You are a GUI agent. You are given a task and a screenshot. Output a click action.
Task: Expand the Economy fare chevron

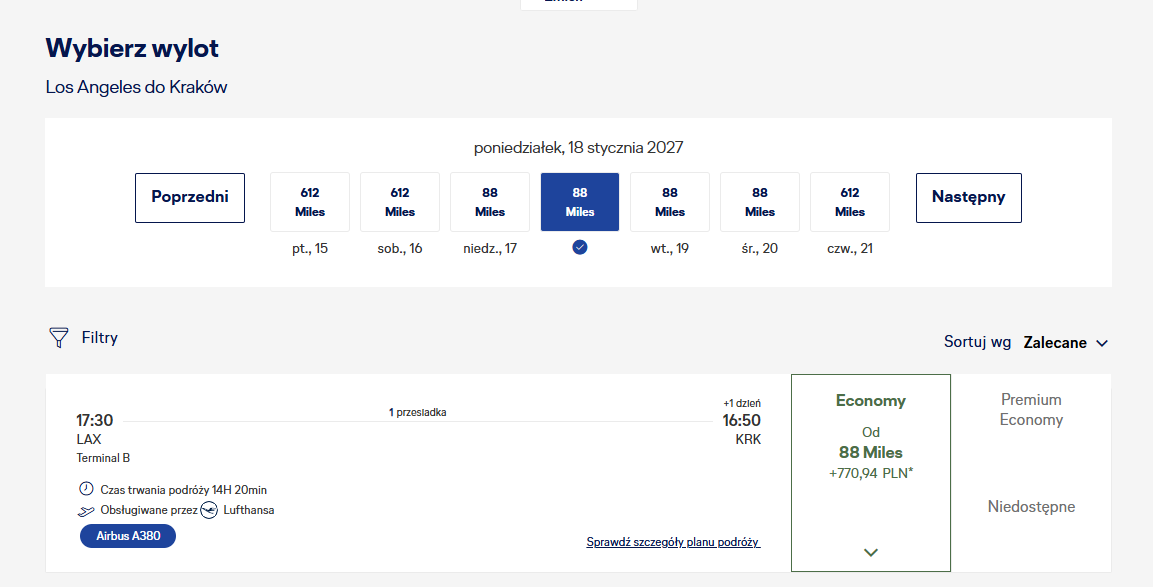tap(871, 552)
